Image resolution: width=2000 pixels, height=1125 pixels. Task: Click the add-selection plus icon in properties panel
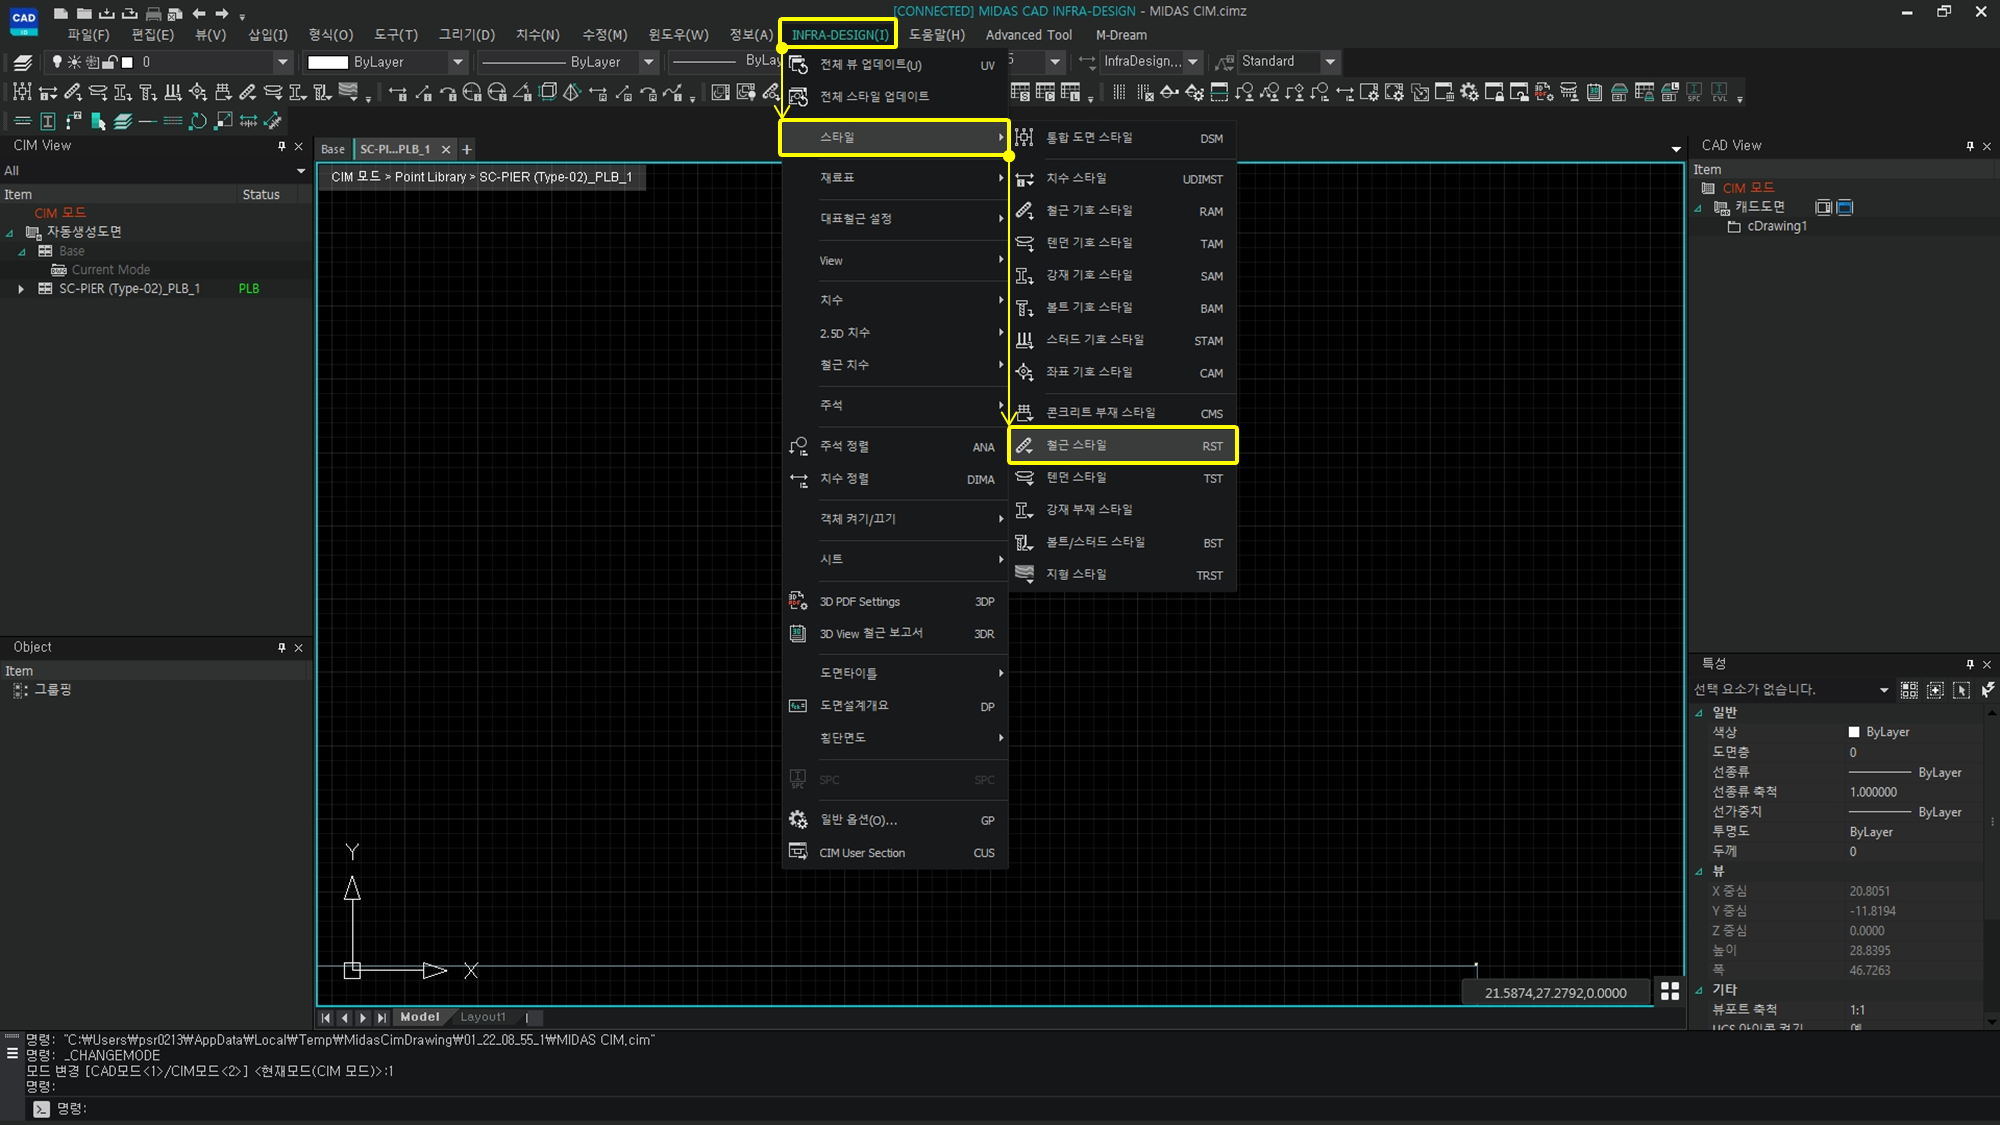tap(1935, 690)
